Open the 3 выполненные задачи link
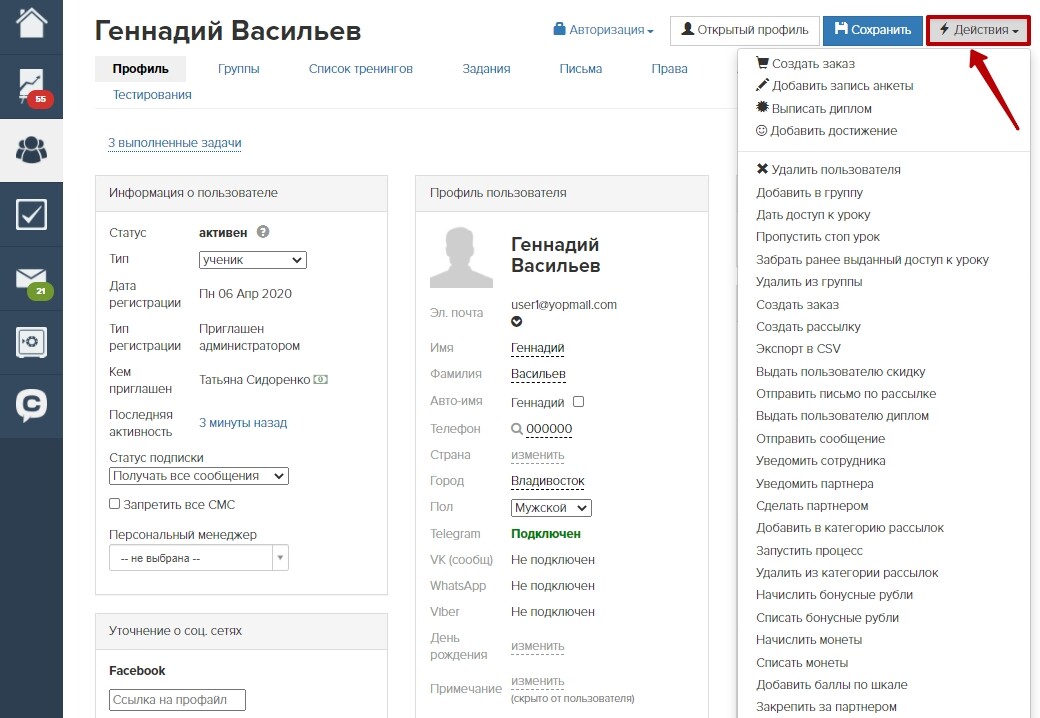Screen dimensions: 1040x718 pos(175,143)
